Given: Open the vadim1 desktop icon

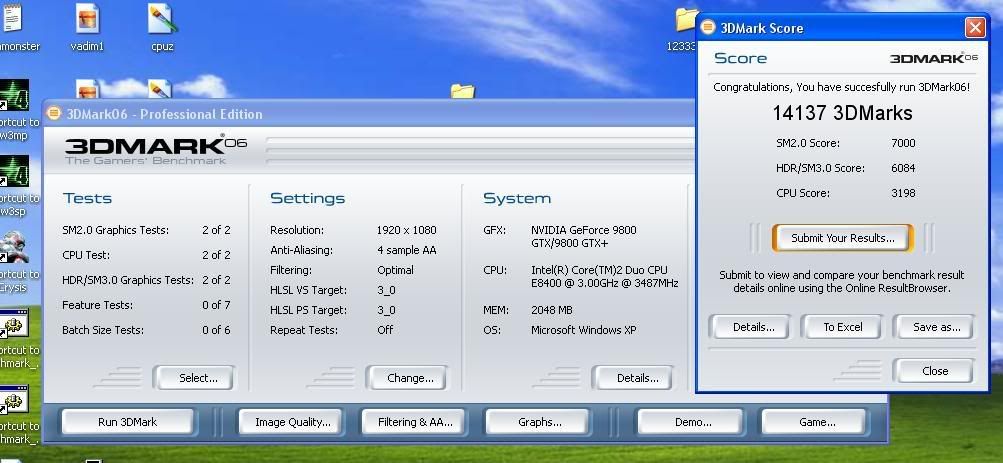Looking at the screenshot, I should (x=87, y=20).
